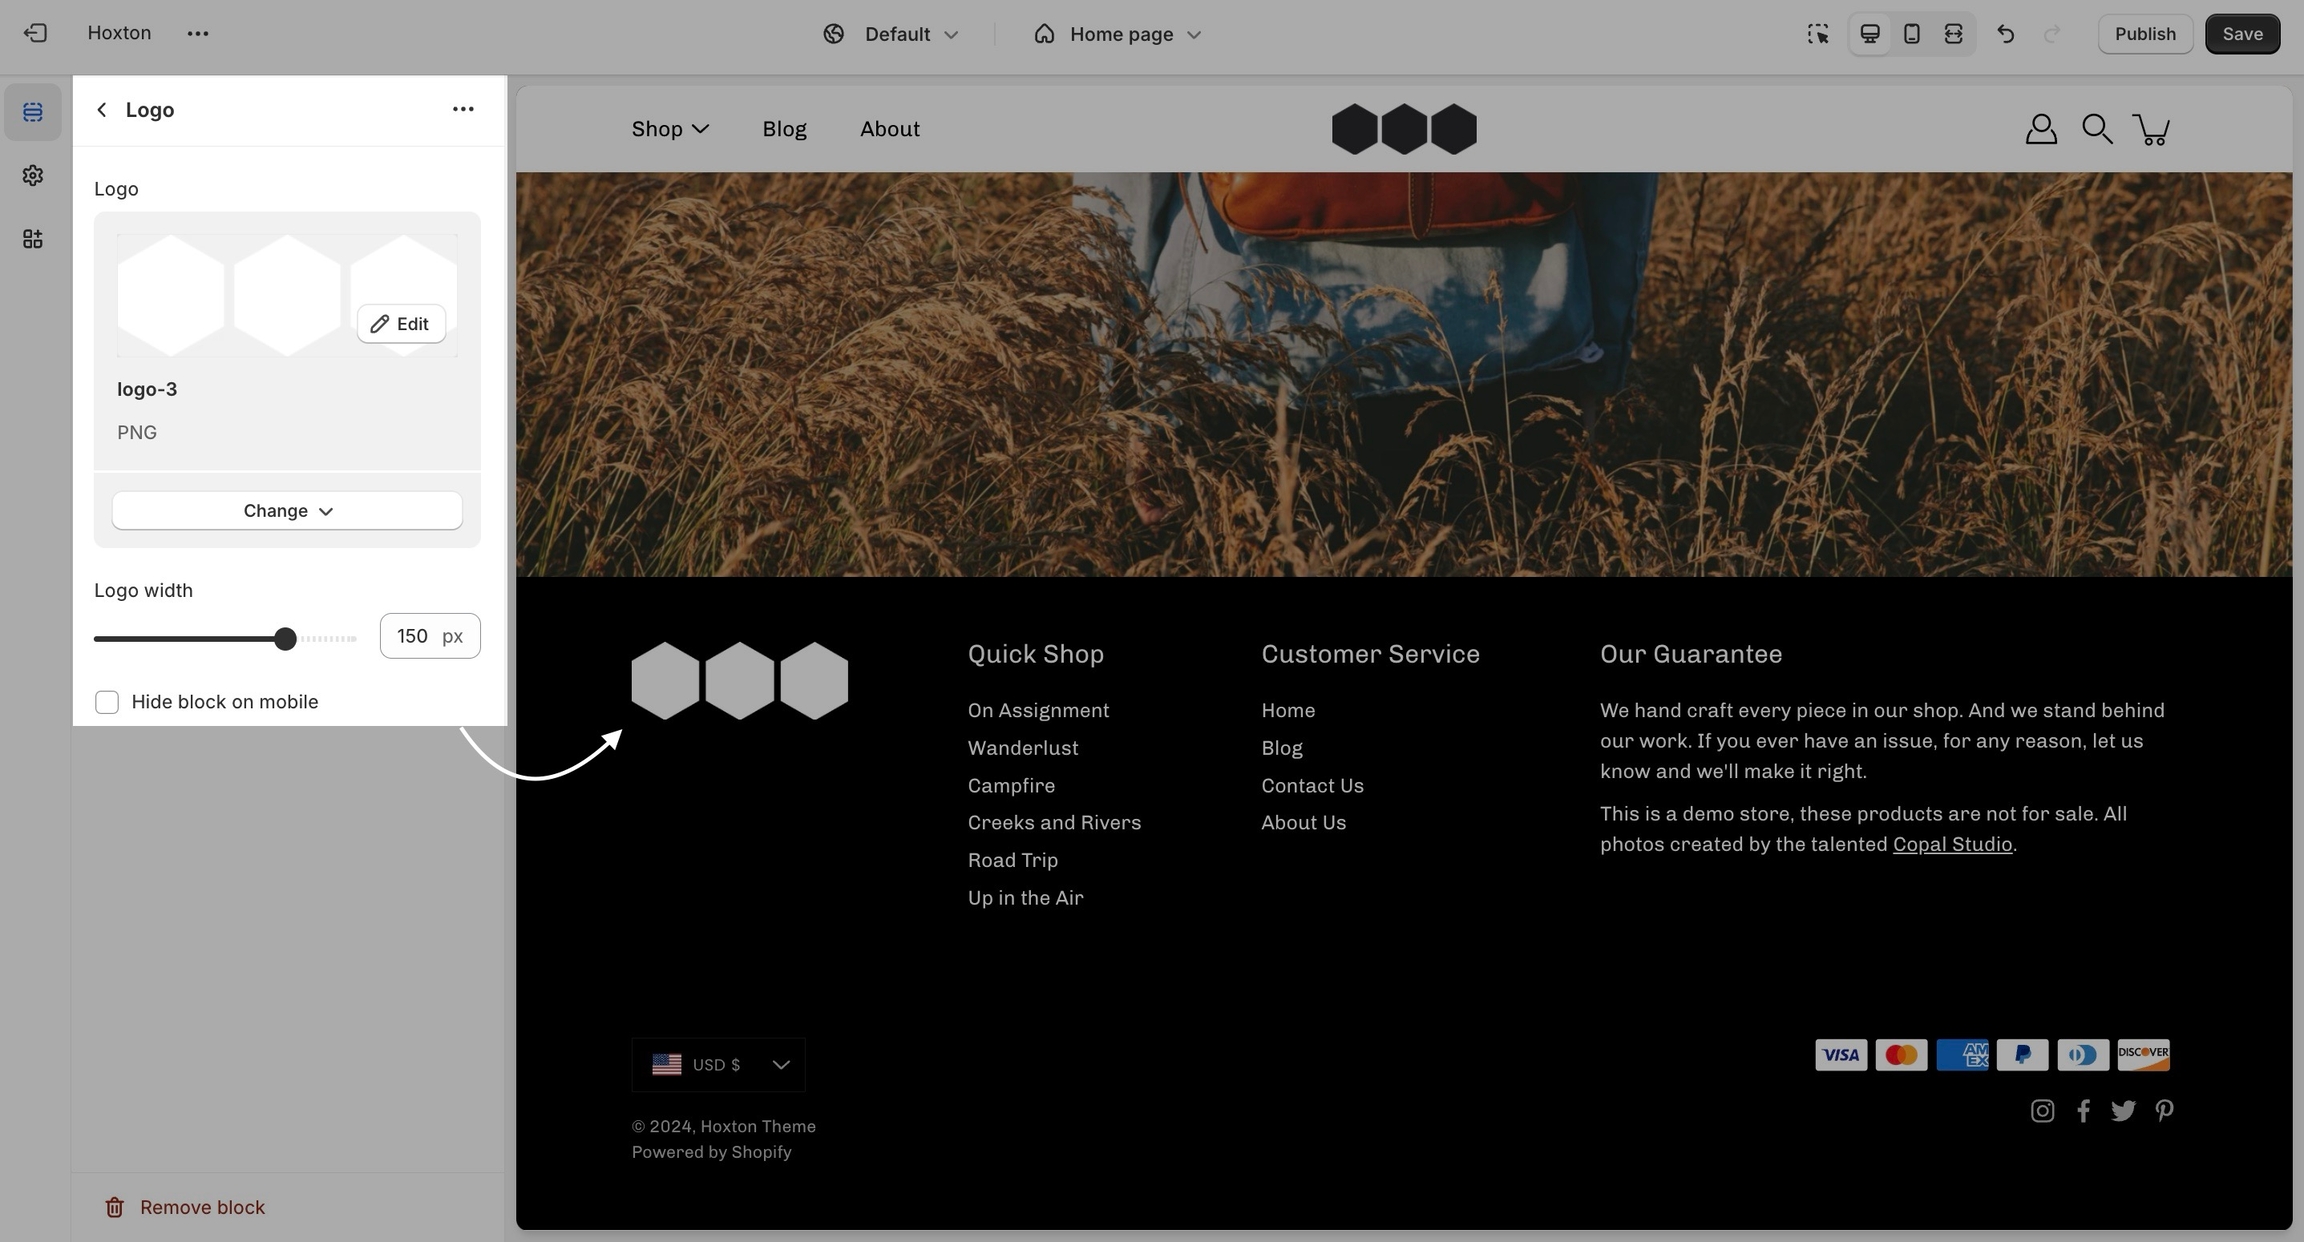Click the Save button
This screenshot has height=1242, width=2304.
(2242, 34)
